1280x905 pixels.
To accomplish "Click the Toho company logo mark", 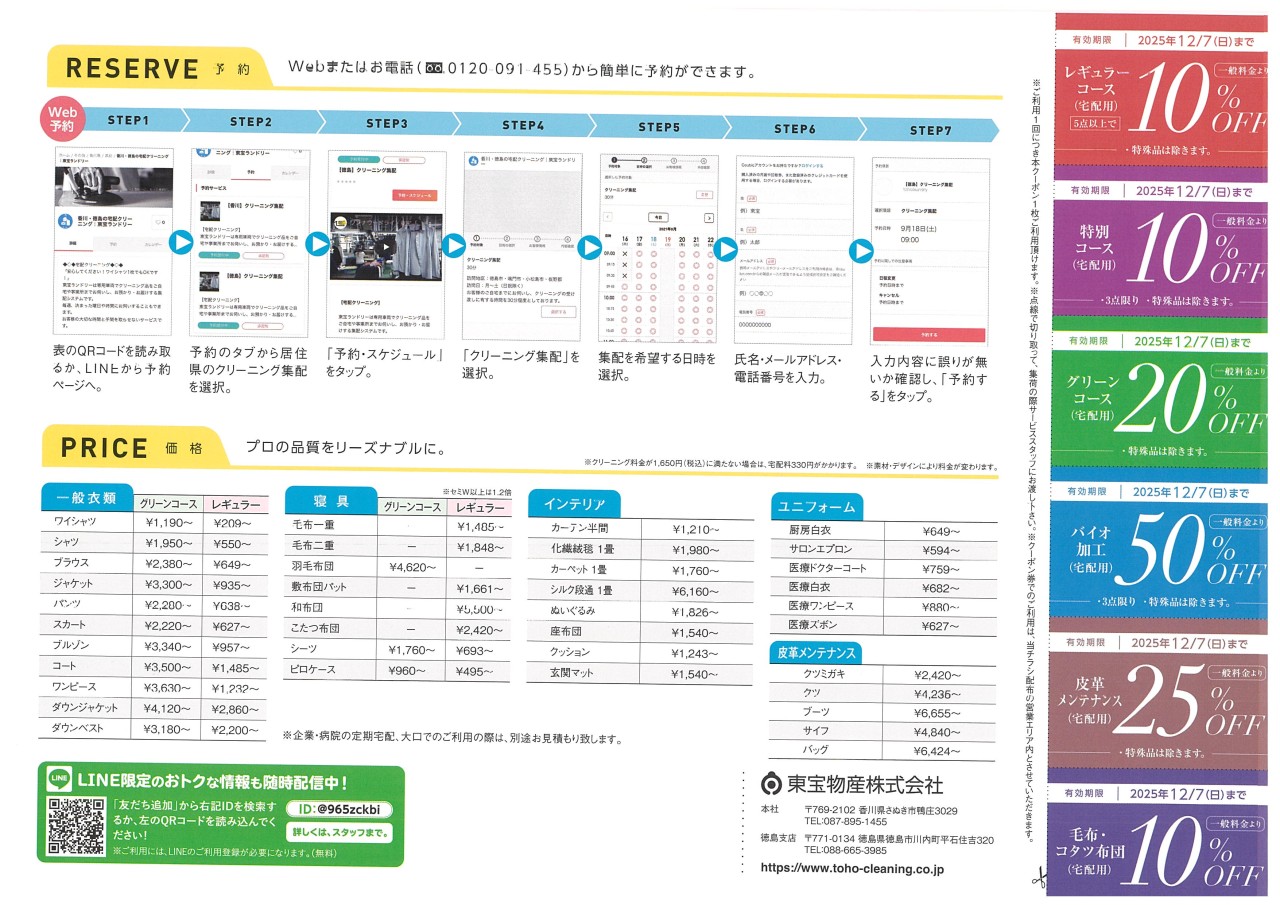I will 770,783.
